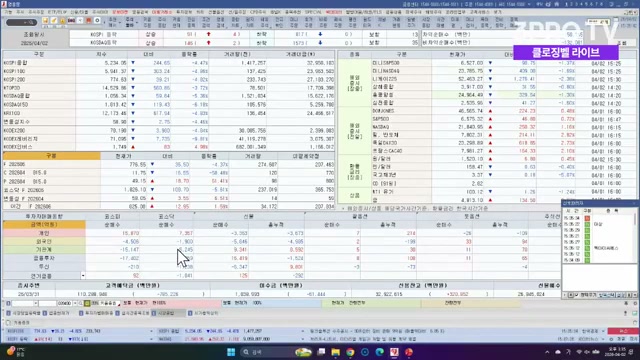The image size is (640, 360).
Task: Click the magnifier icon beside the stock code field
Action: point(80,303)
